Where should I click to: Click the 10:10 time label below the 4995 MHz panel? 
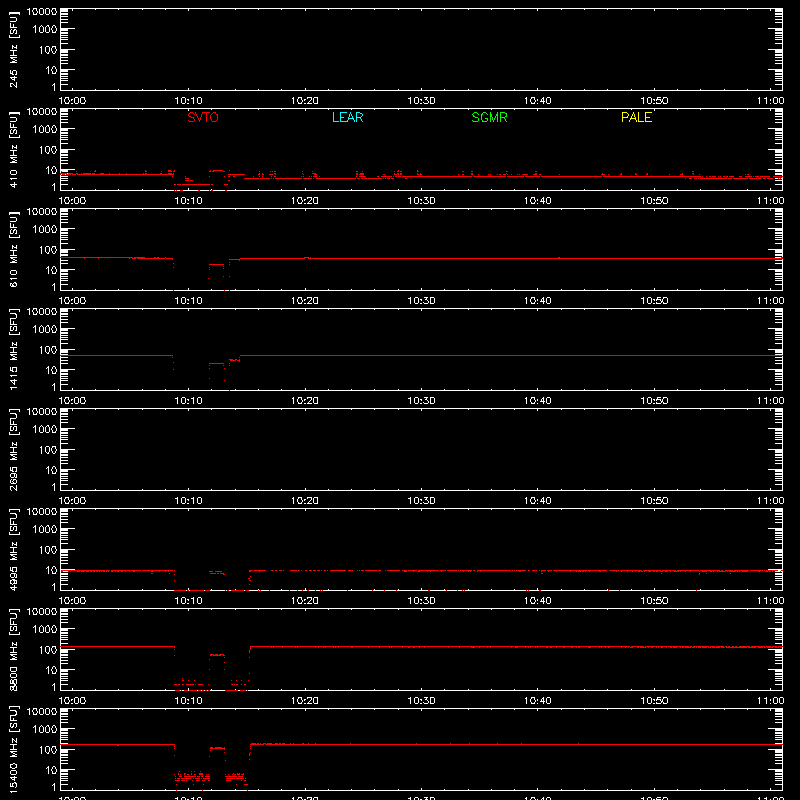pyautogui.click(x=188, y=601)
